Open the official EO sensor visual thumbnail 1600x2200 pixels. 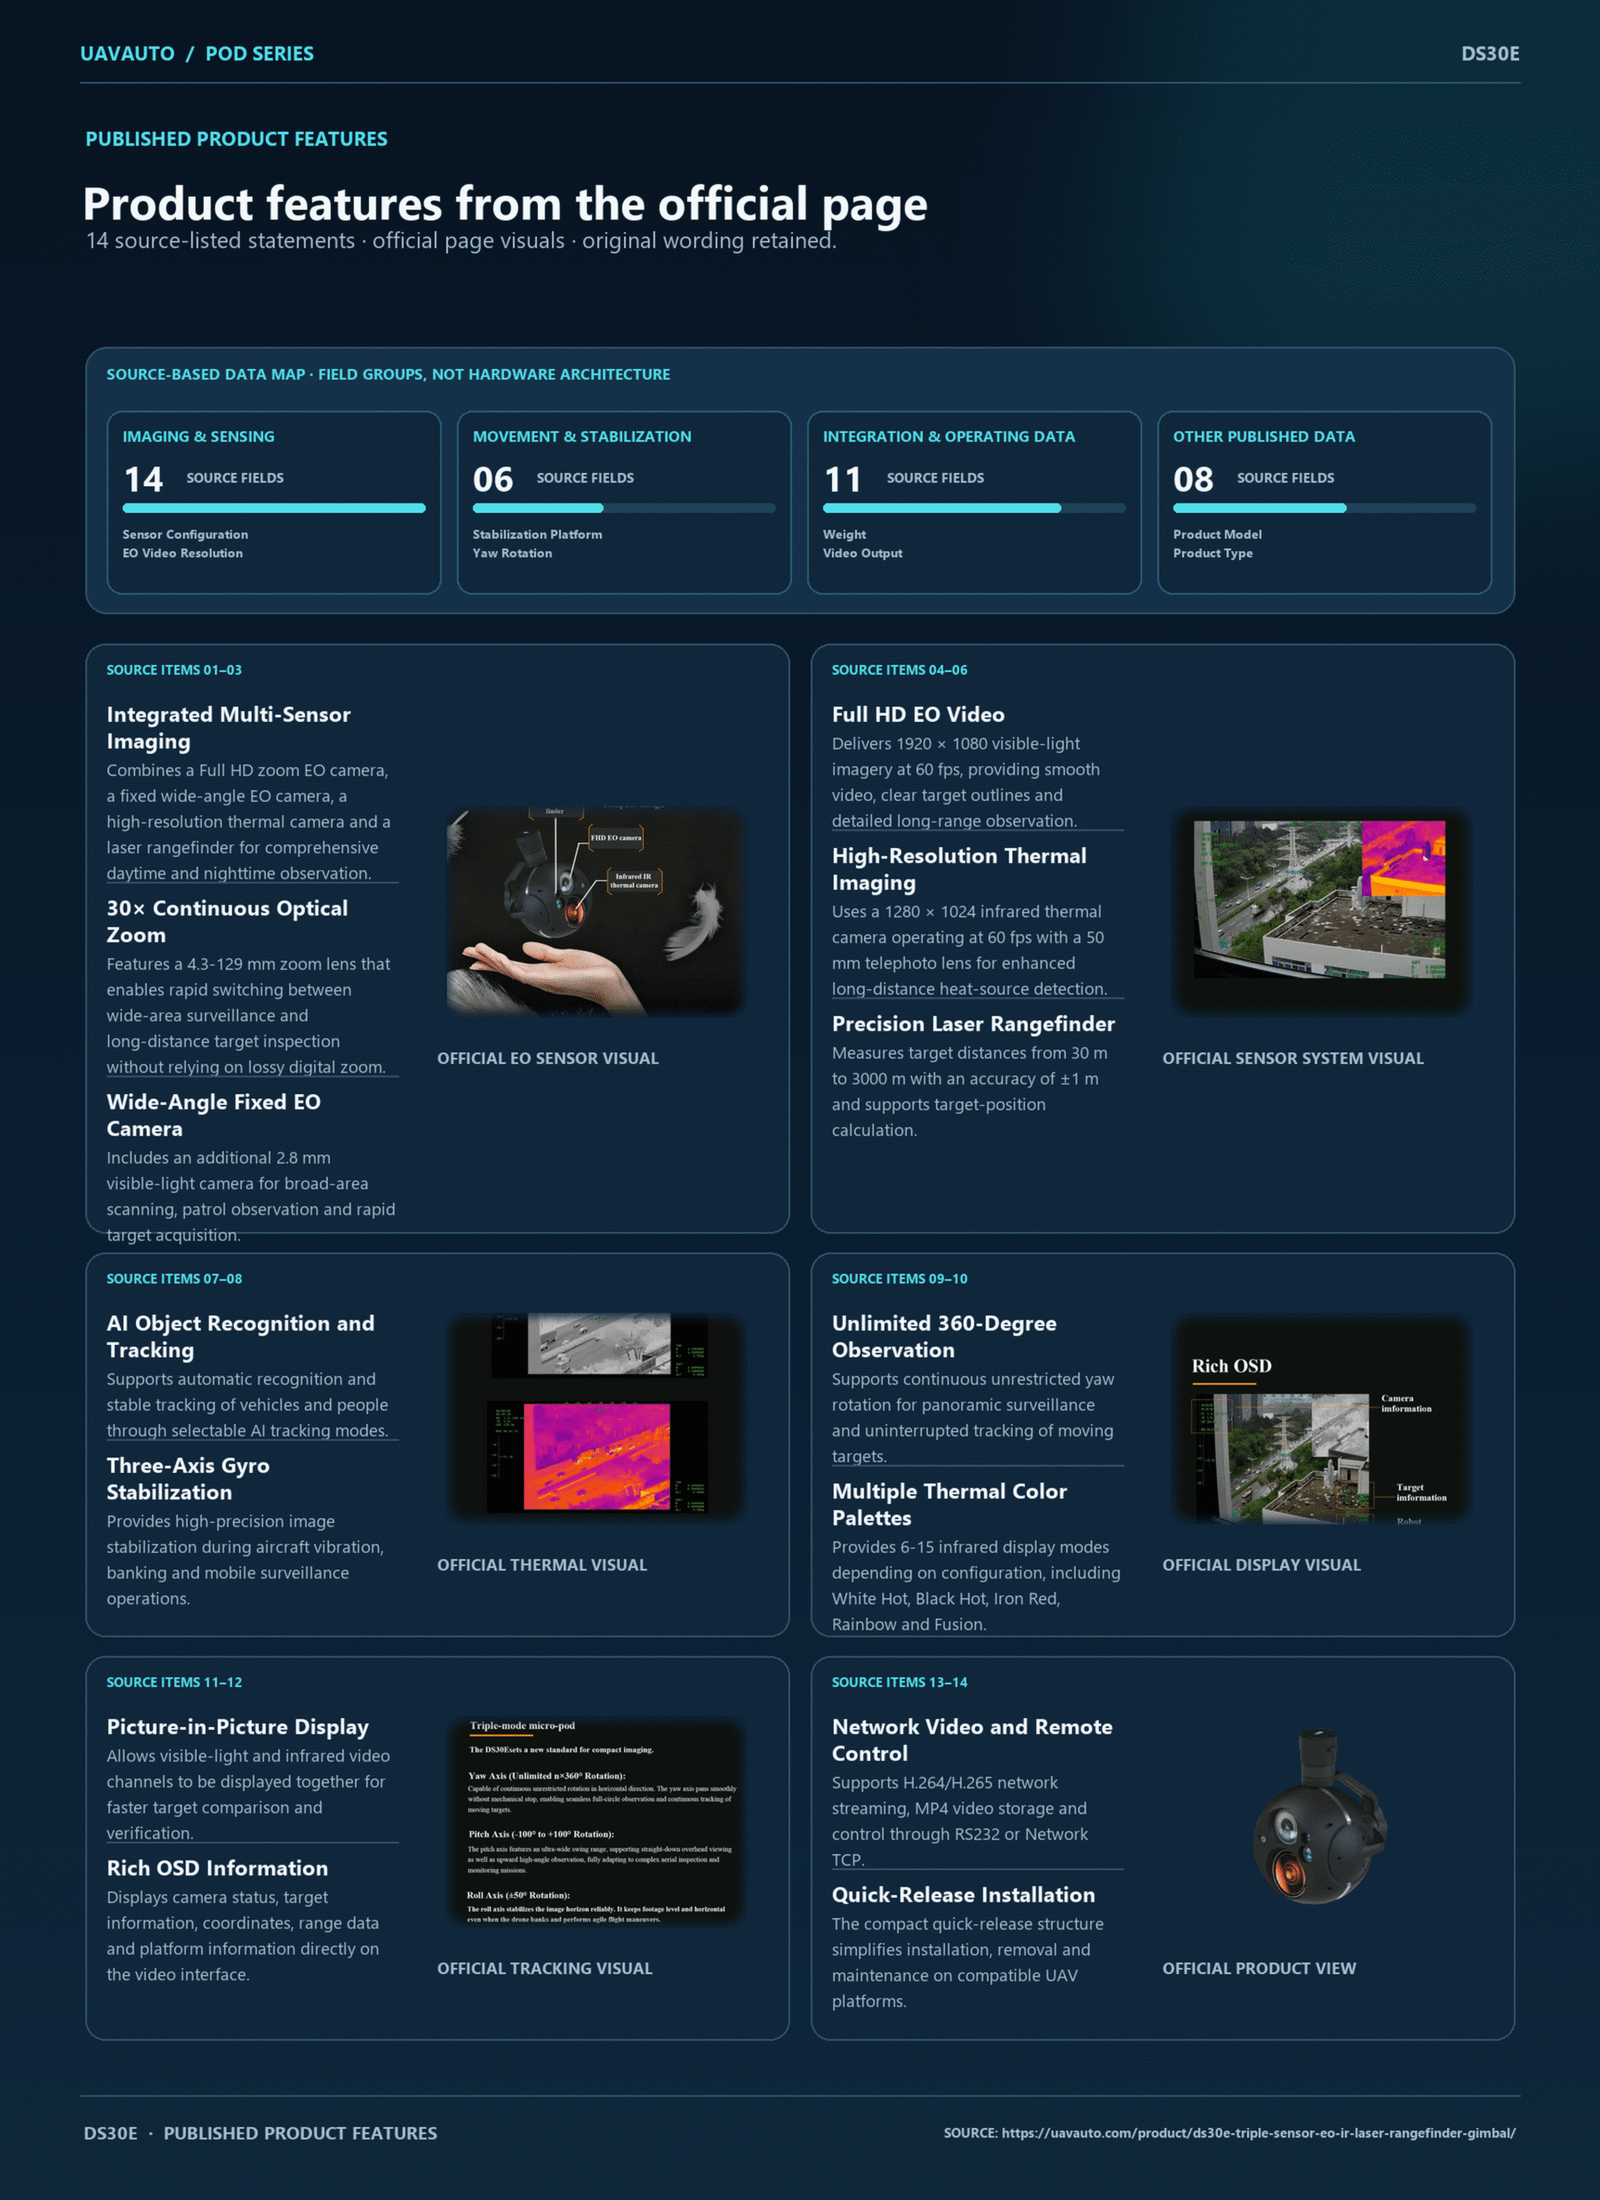[595, 912]
